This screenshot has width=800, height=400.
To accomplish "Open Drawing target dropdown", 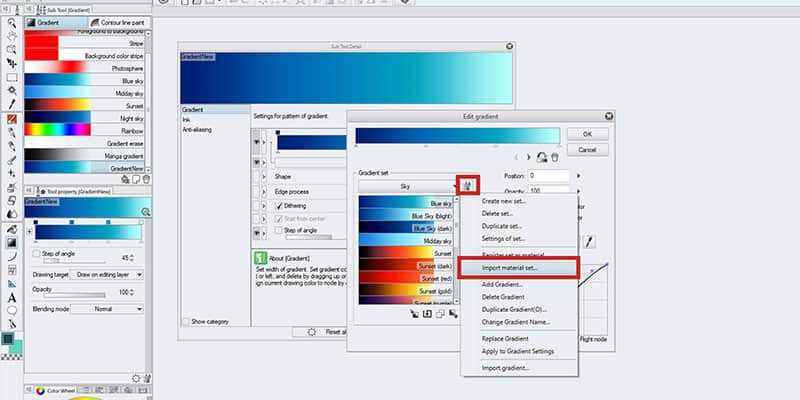I will pos(107,274).
